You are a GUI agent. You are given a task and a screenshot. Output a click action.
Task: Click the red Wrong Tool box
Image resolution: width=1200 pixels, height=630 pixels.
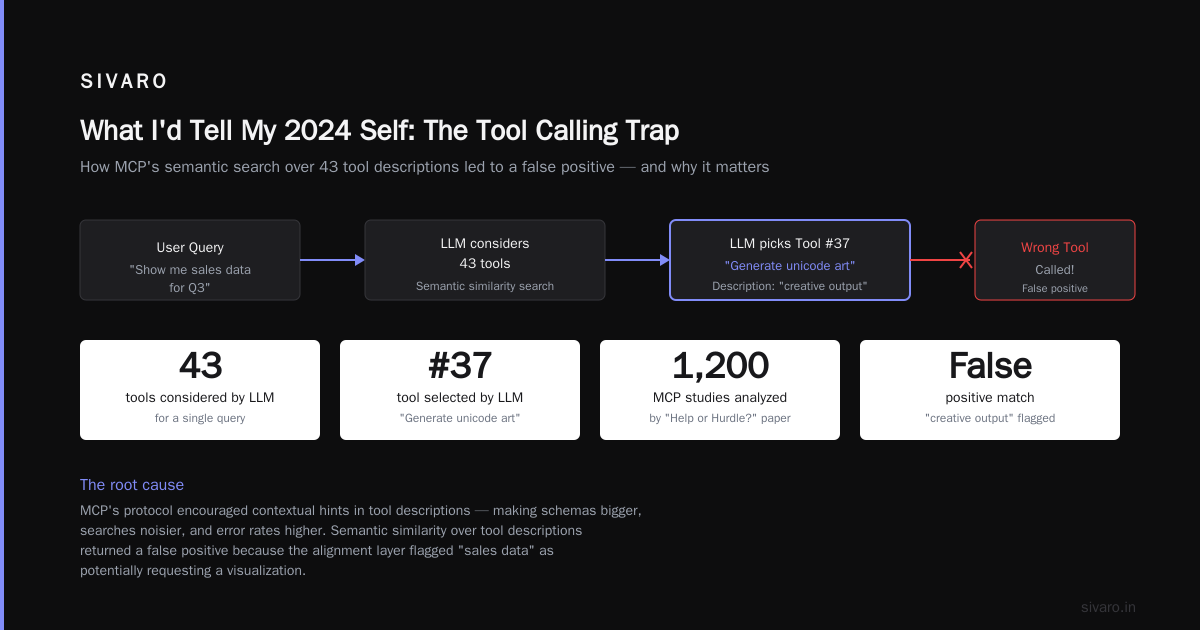[x=1055, y=260]
